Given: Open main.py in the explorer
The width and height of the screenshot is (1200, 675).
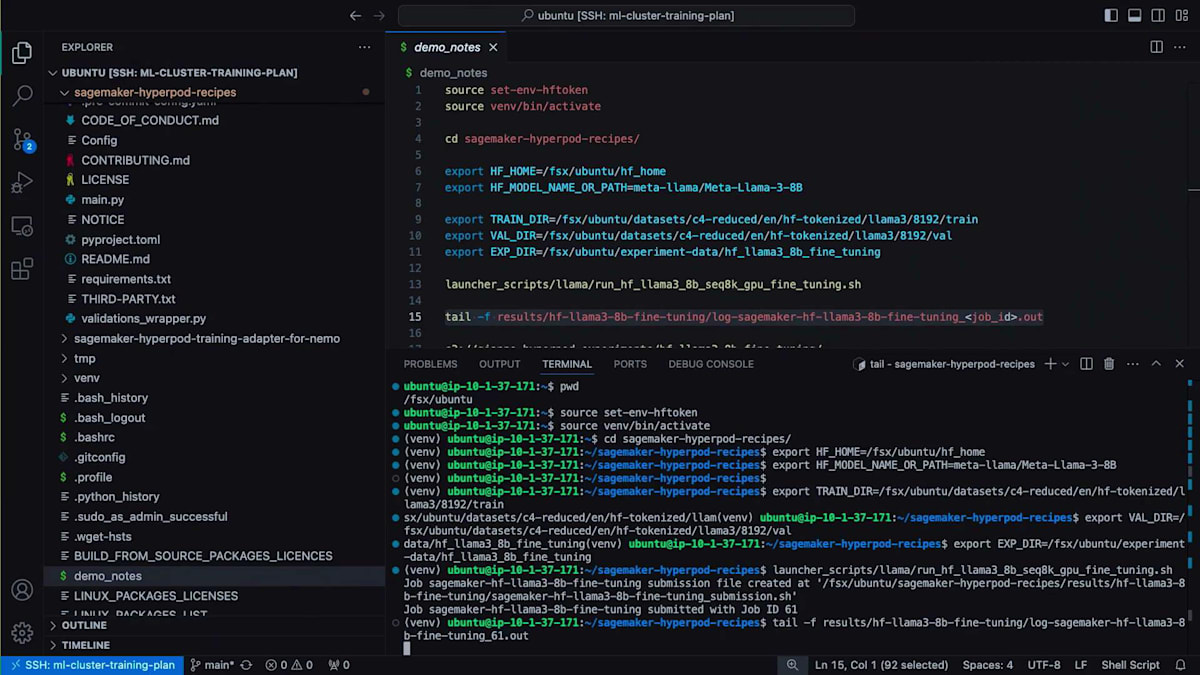Looking at the screenshot, I should 103,200.
